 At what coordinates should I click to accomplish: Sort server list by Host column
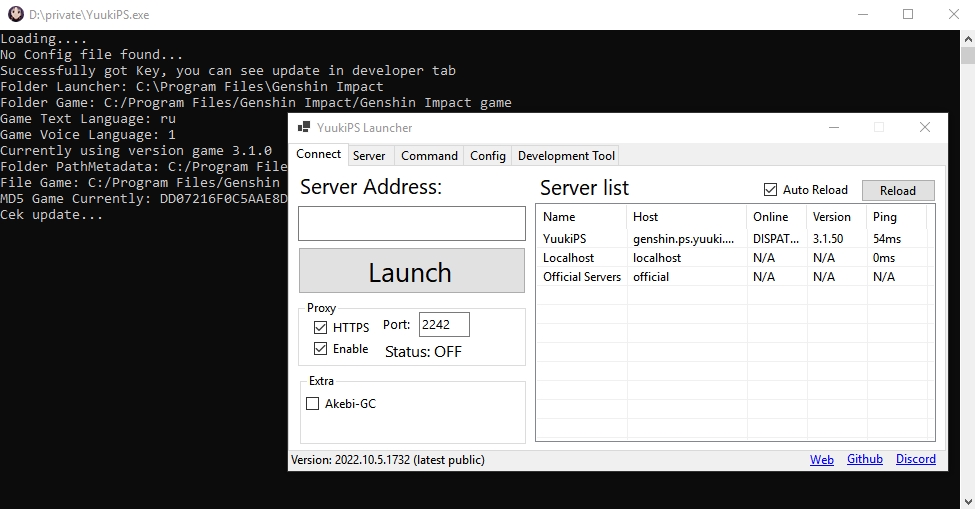686,217
